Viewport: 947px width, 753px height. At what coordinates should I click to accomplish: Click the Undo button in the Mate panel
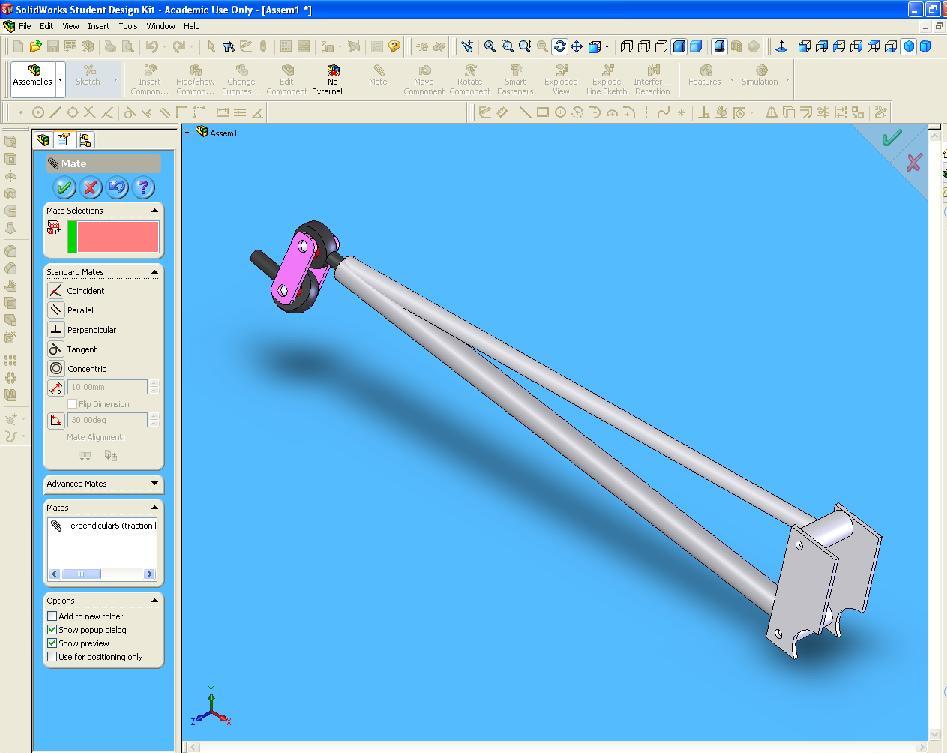pyautogui.click(x=117, y=187)
